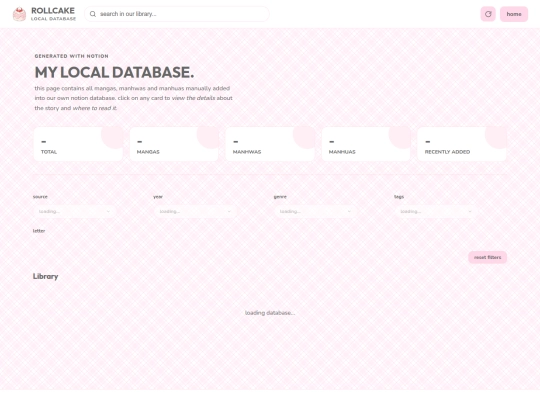The width and height of the screenshot is (540, 405).
Task: Click the genre filter label
Action: point(280,197)
